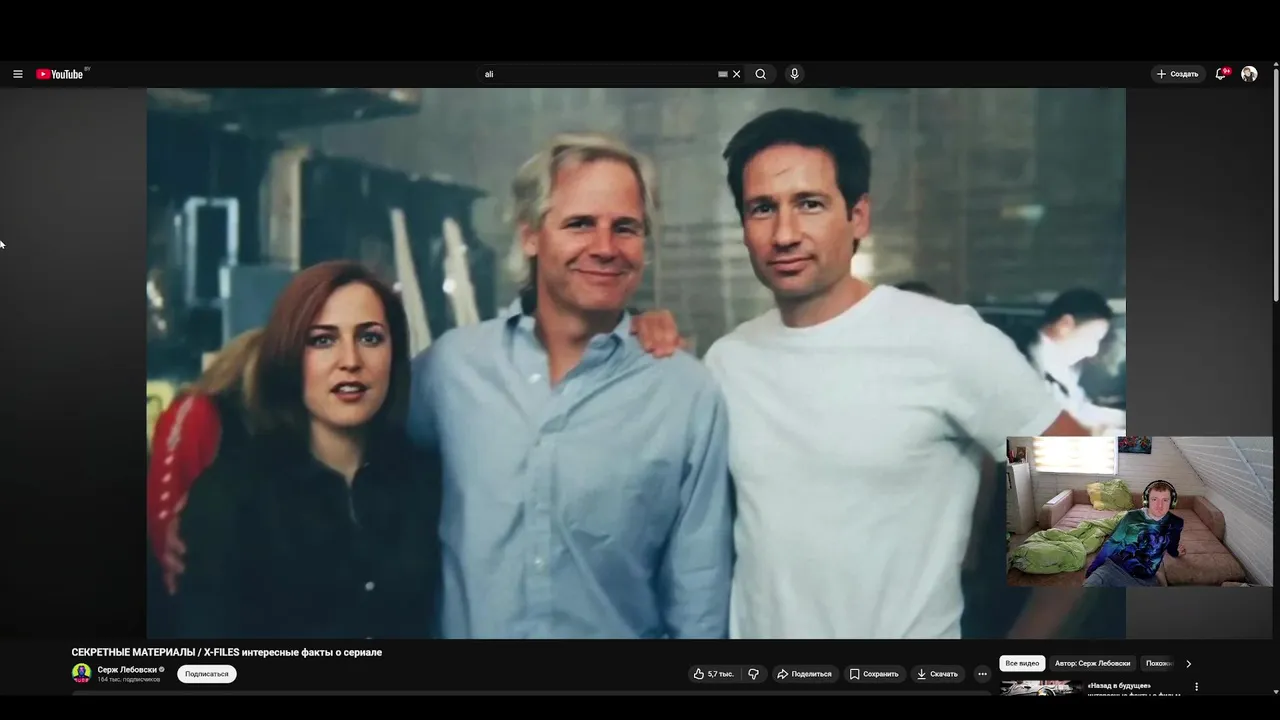This screenshot has height=720, width=1280.
Task: Click '164 тыс. подписчиков' subscriber count
Action: pos(129,679)
